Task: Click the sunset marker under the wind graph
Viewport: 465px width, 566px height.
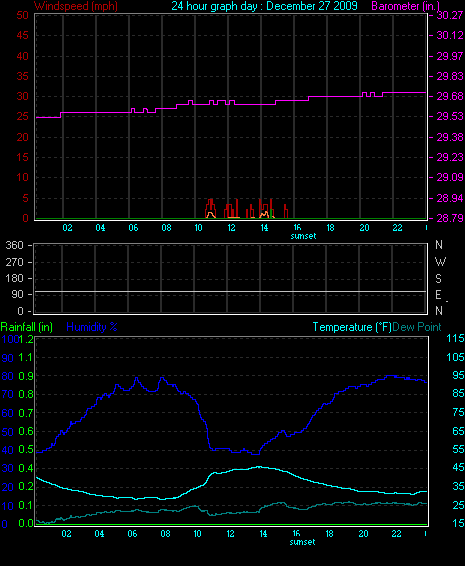Action: click(x=303, y=236)
